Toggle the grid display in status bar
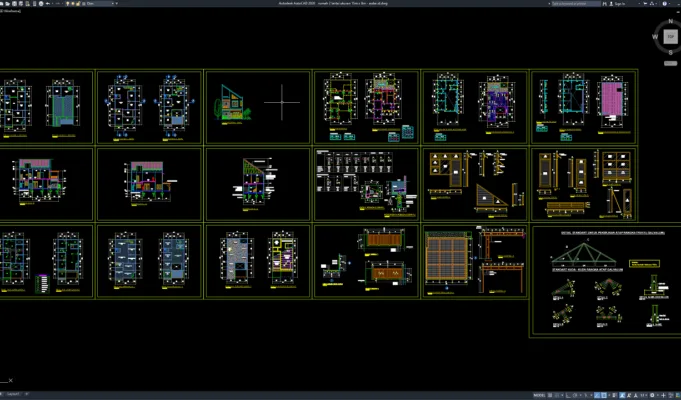This screenshot has width=681, height=400. click(x=550, y=395)
